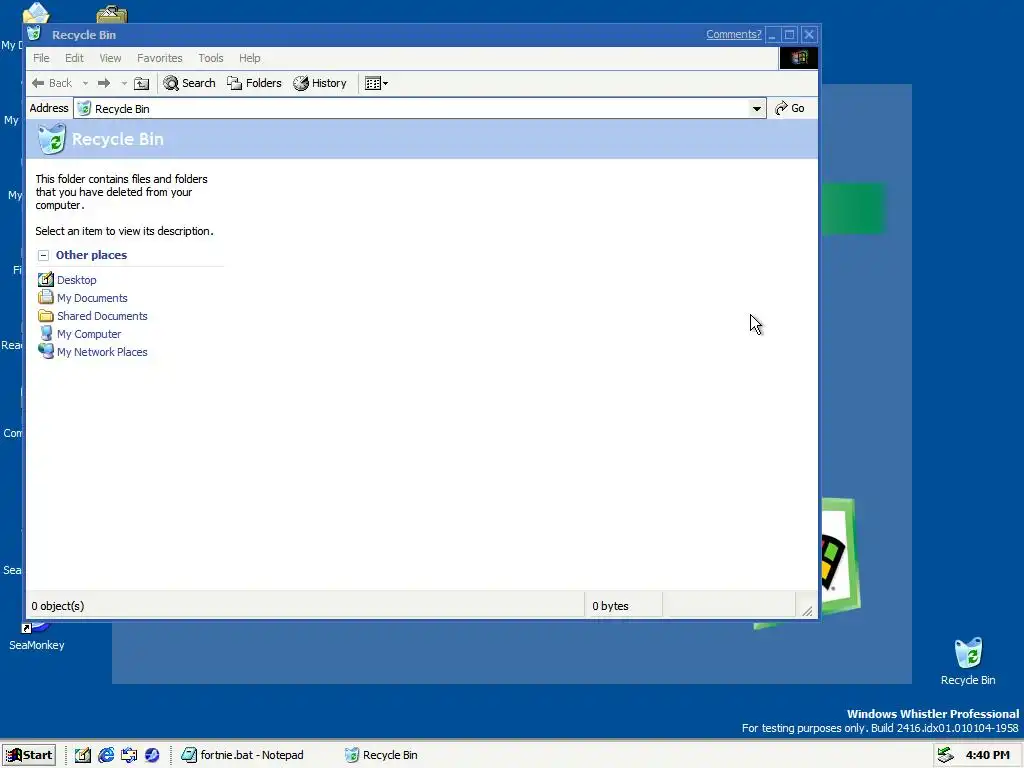Viewport: 1024px width, 768px height.
Task: Click the 0 bytes status text
Action: [610, 606]
